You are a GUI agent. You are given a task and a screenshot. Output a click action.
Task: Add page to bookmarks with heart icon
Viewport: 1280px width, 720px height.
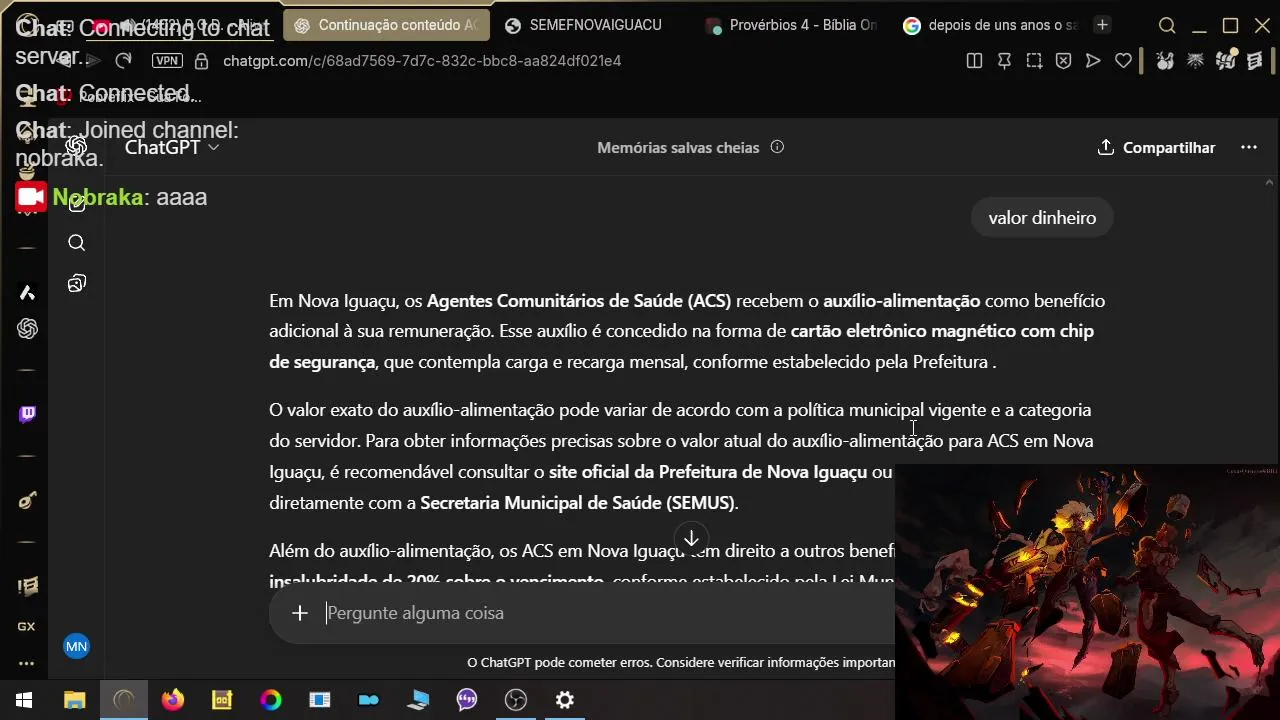(1123, 61)
